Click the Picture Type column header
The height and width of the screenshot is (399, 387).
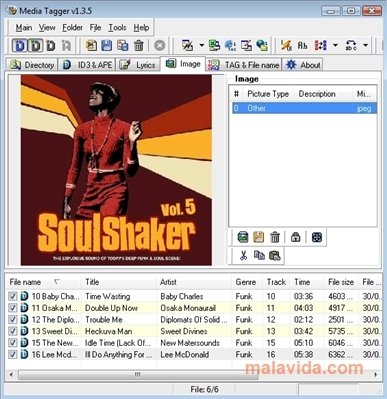(x=268, y=94)
